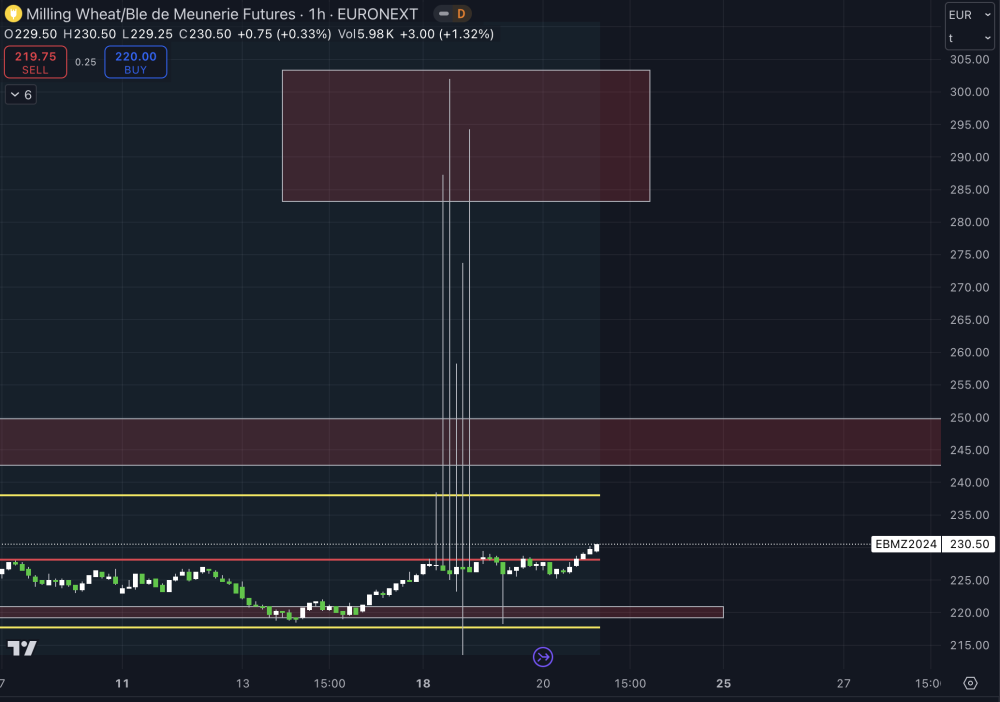Click the yellow wheat symbol logo
1000x702 pixels.
(x=13, y=13)
